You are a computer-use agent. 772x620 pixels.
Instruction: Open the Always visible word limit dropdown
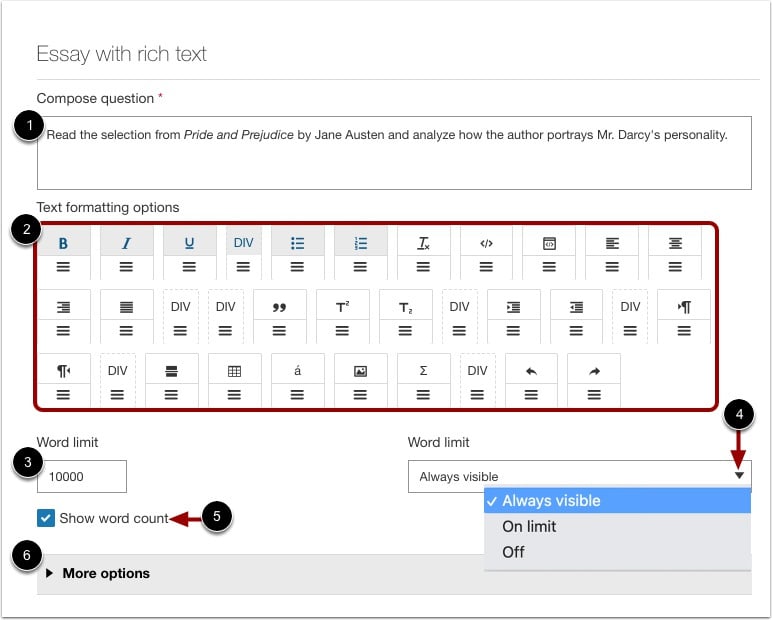point(579,476)
